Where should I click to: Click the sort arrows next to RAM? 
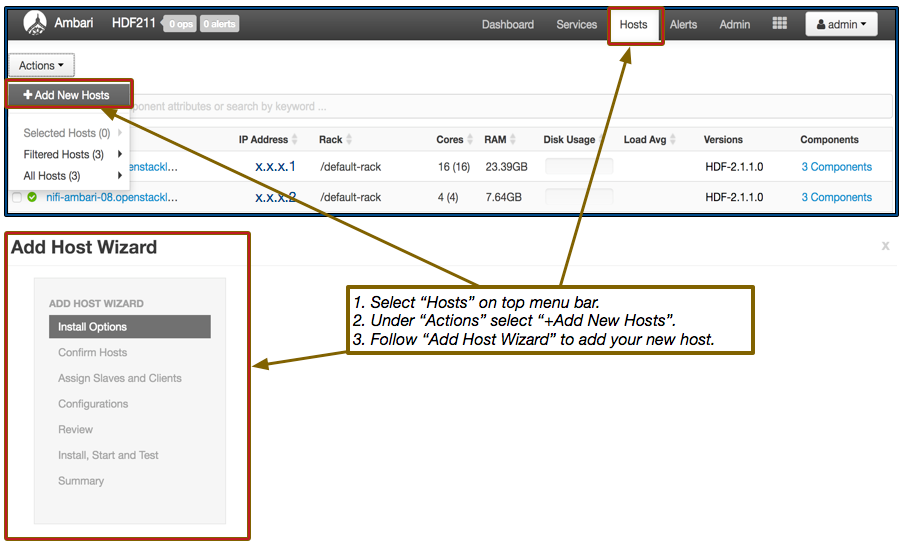pyautogui.click(x=513, y=139)
